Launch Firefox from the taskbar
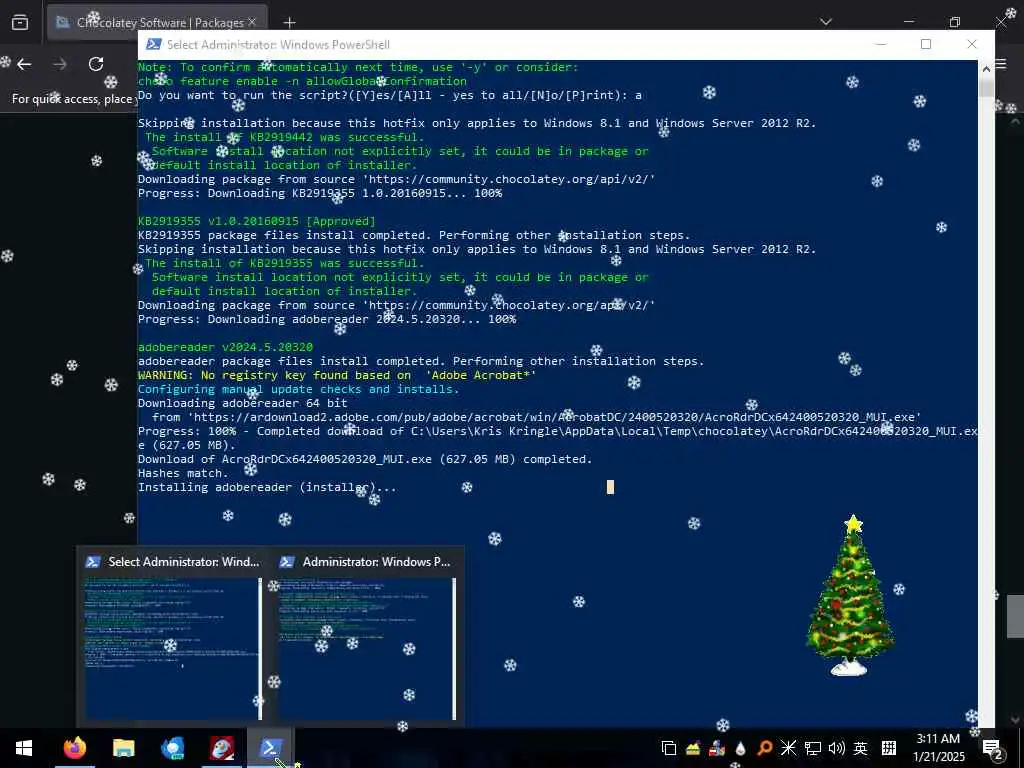 click(x=74, y=748)
